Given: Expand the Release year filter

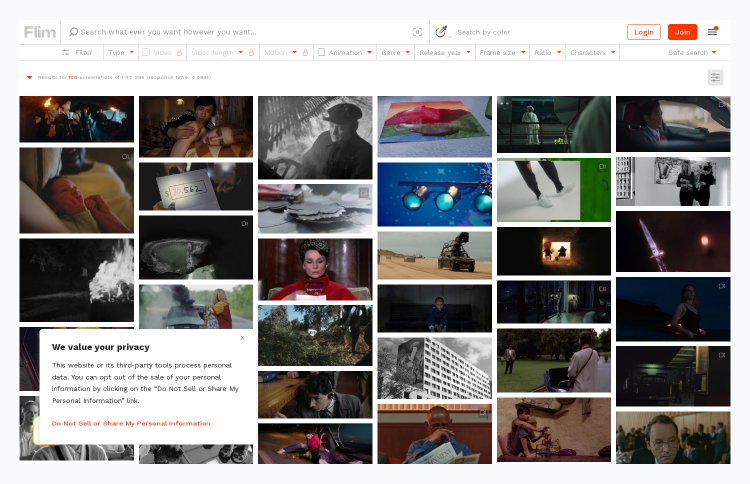Looking at the screenshot, I should 444,52.
